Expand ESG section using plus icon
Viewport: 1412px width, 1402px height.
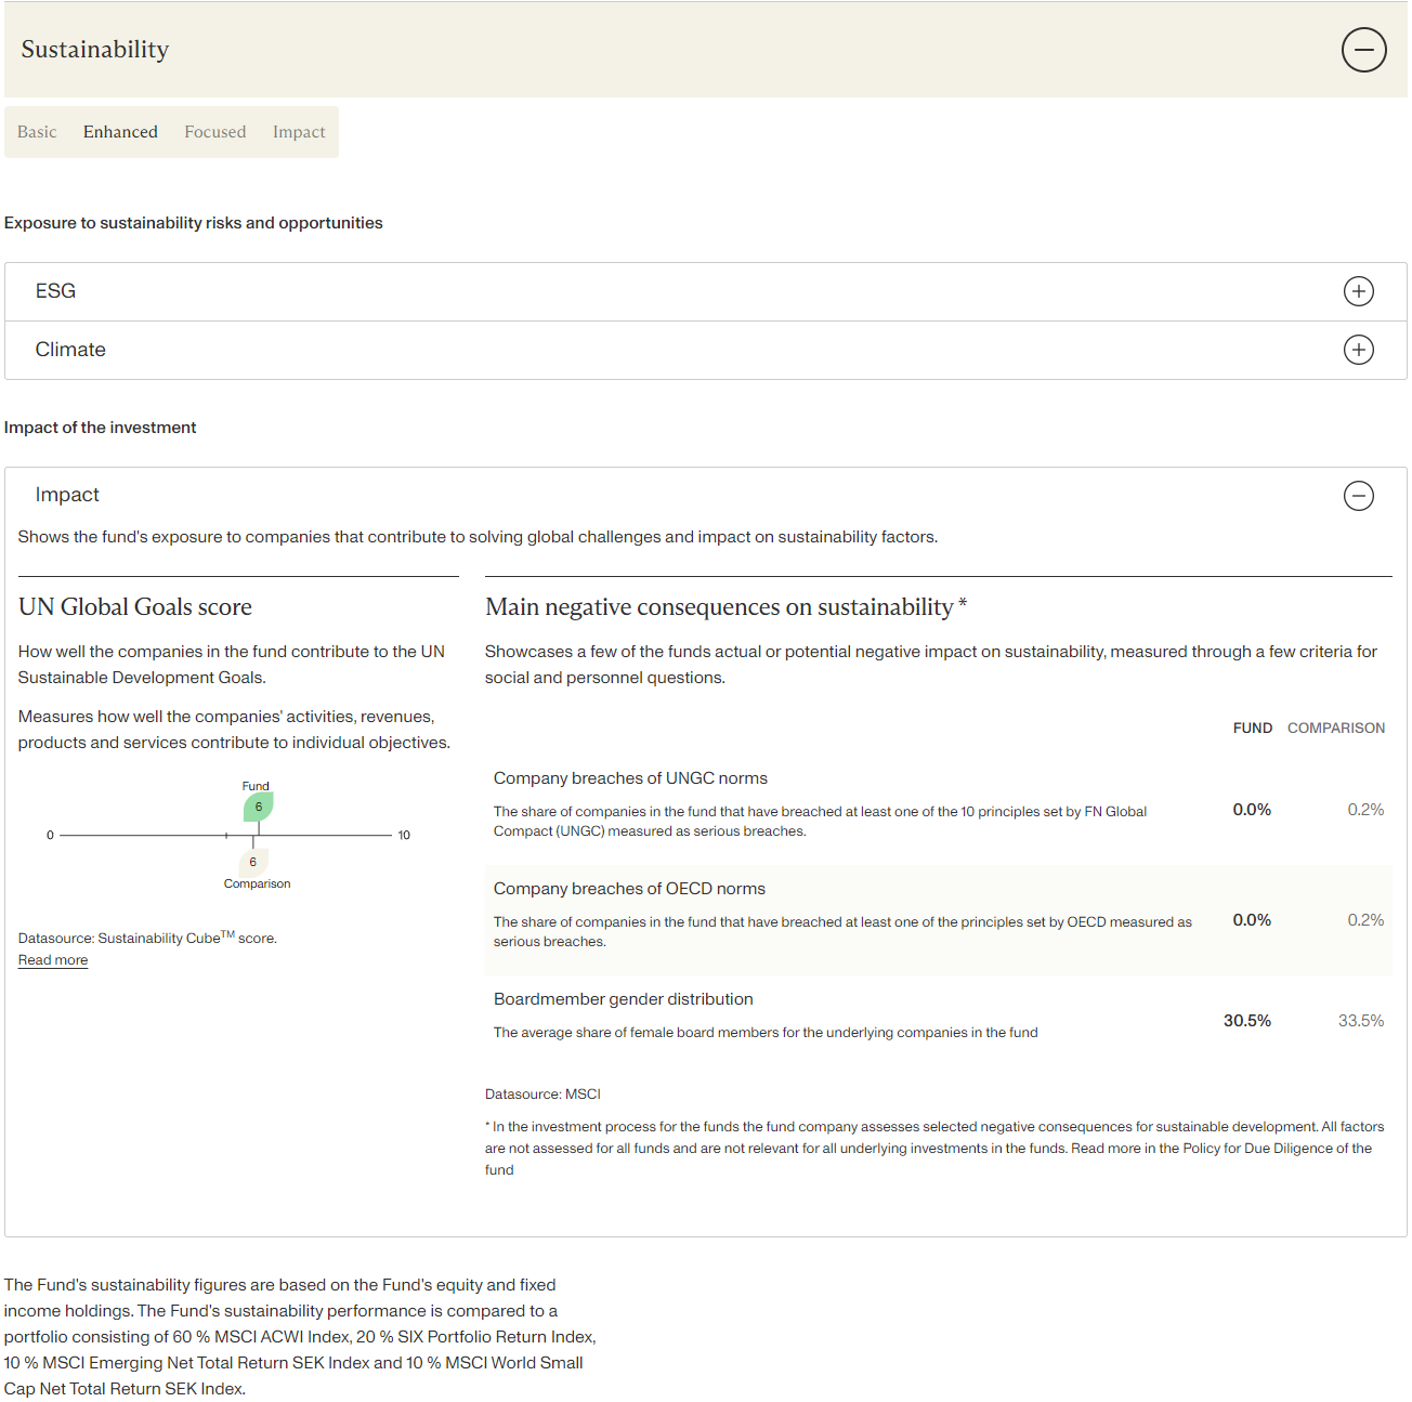[1358, 291]
